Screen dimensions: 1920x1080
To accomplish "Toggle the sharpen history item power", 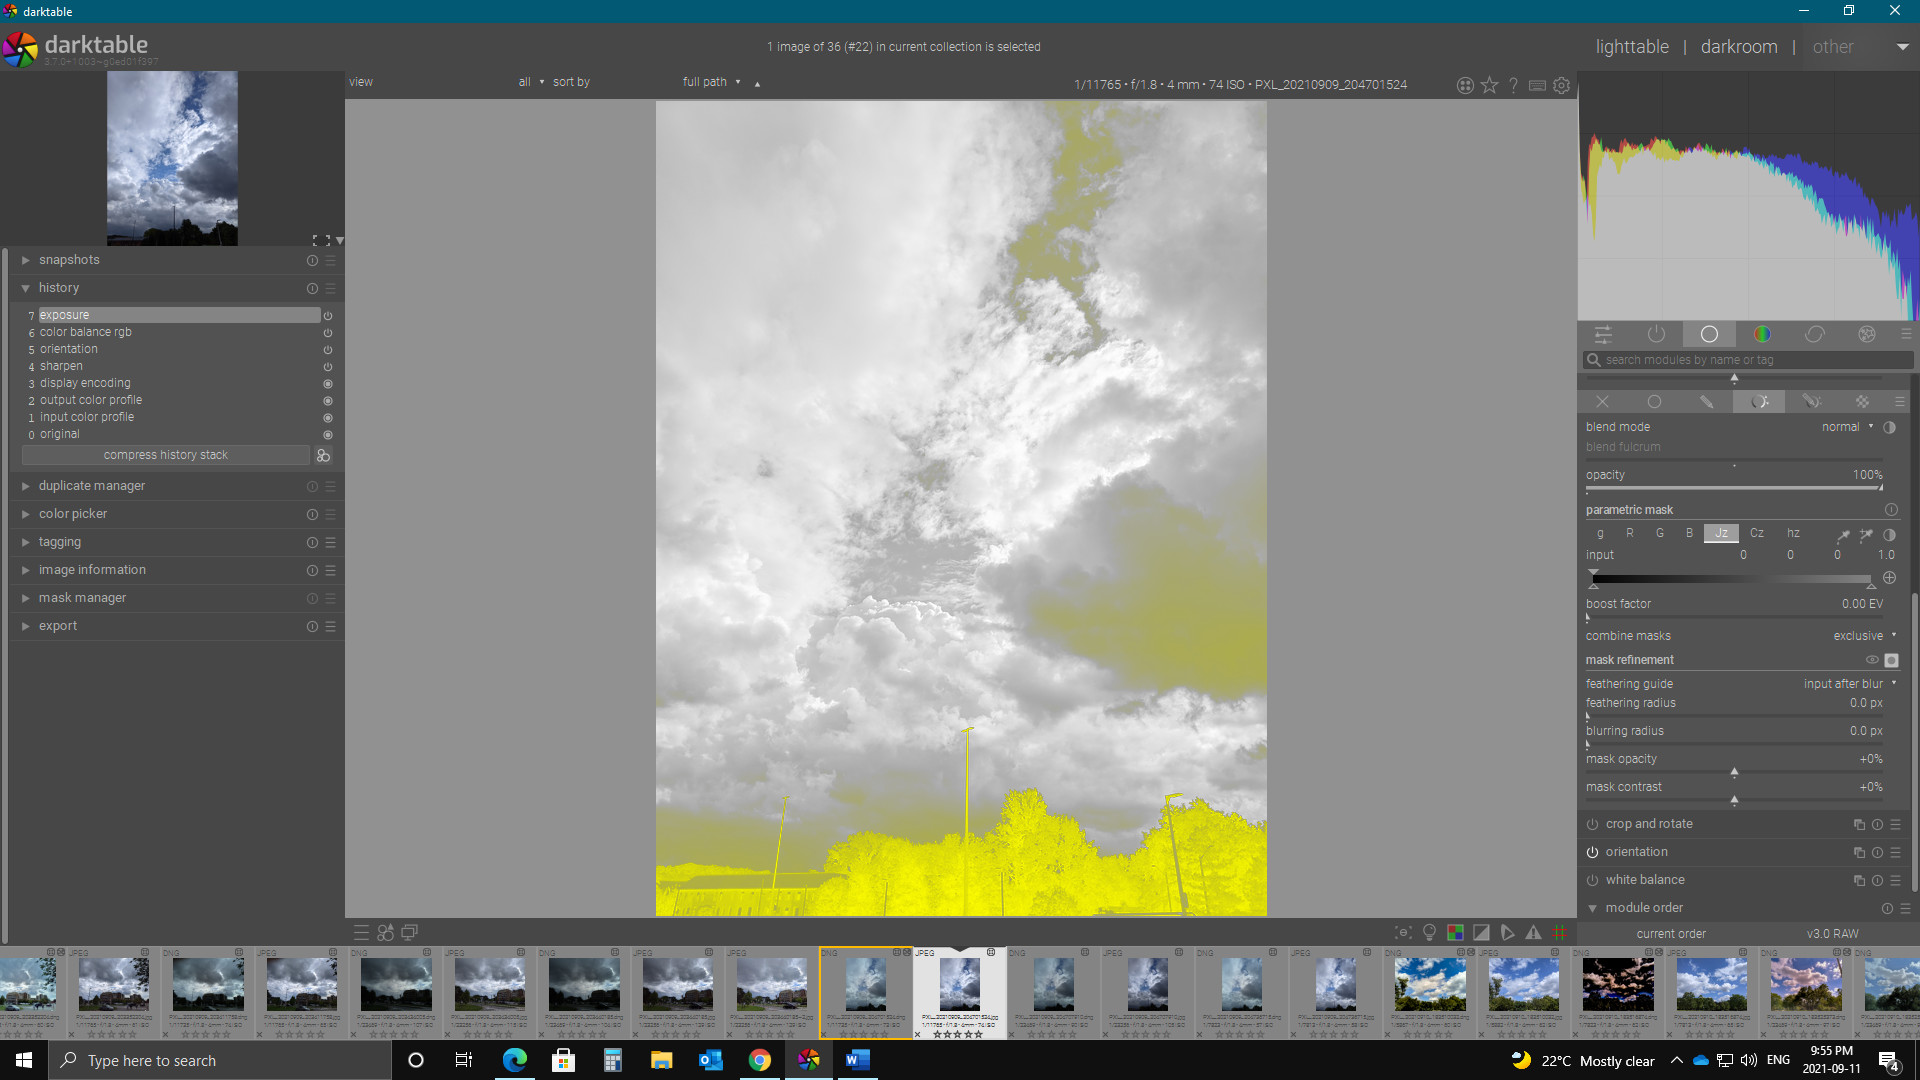I will pos(327,367).
